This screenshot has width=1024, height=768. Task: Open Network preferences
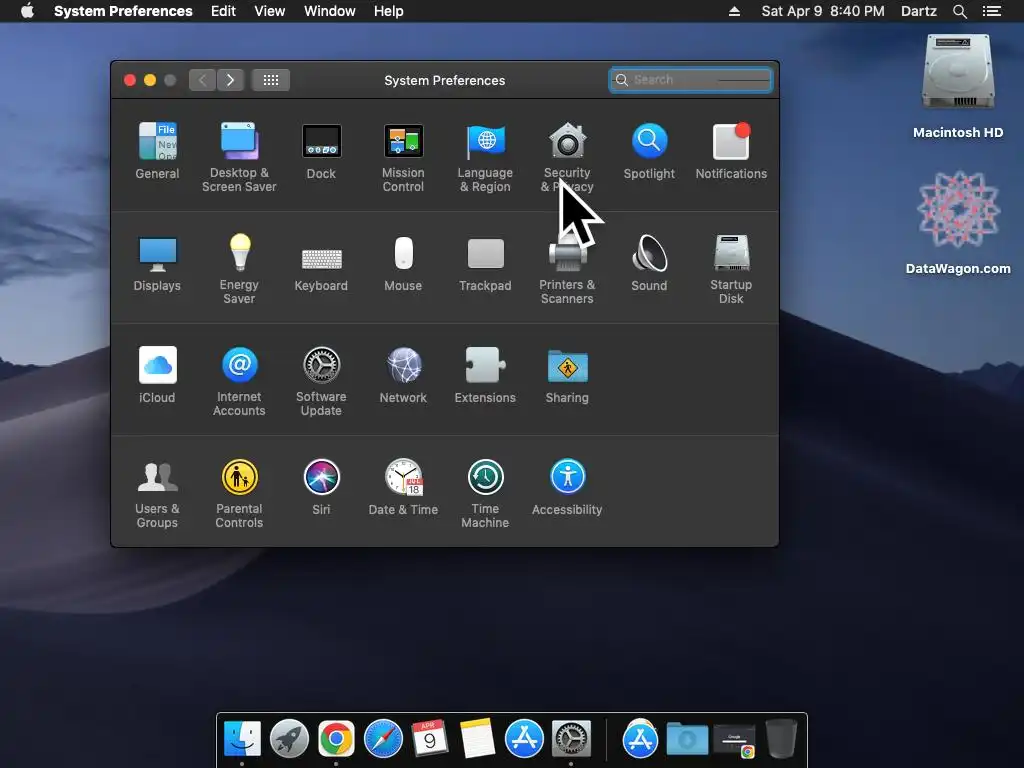click(403, 375)
